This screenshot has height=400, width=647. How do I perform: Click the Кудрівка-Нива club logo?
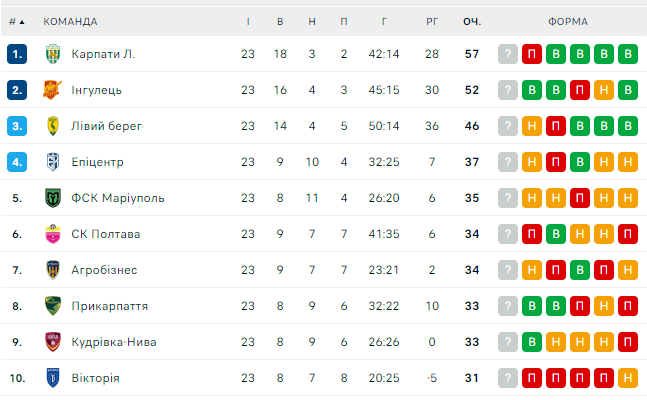pos(53,342)
